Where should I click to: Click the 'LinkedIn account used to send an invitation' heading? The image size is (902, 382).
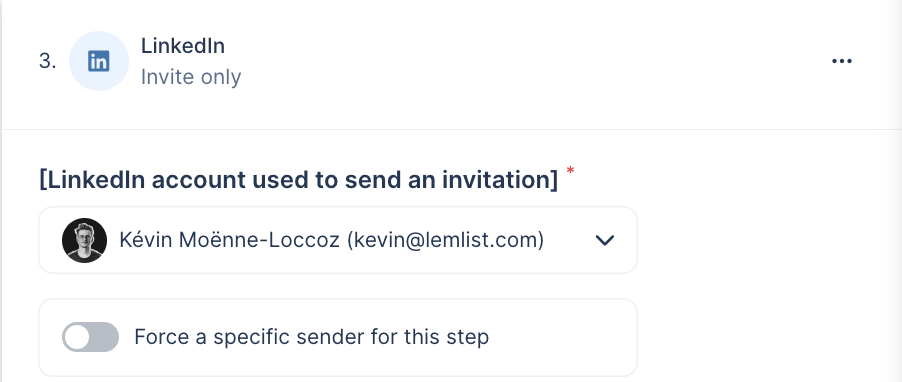tap(299, 179)
